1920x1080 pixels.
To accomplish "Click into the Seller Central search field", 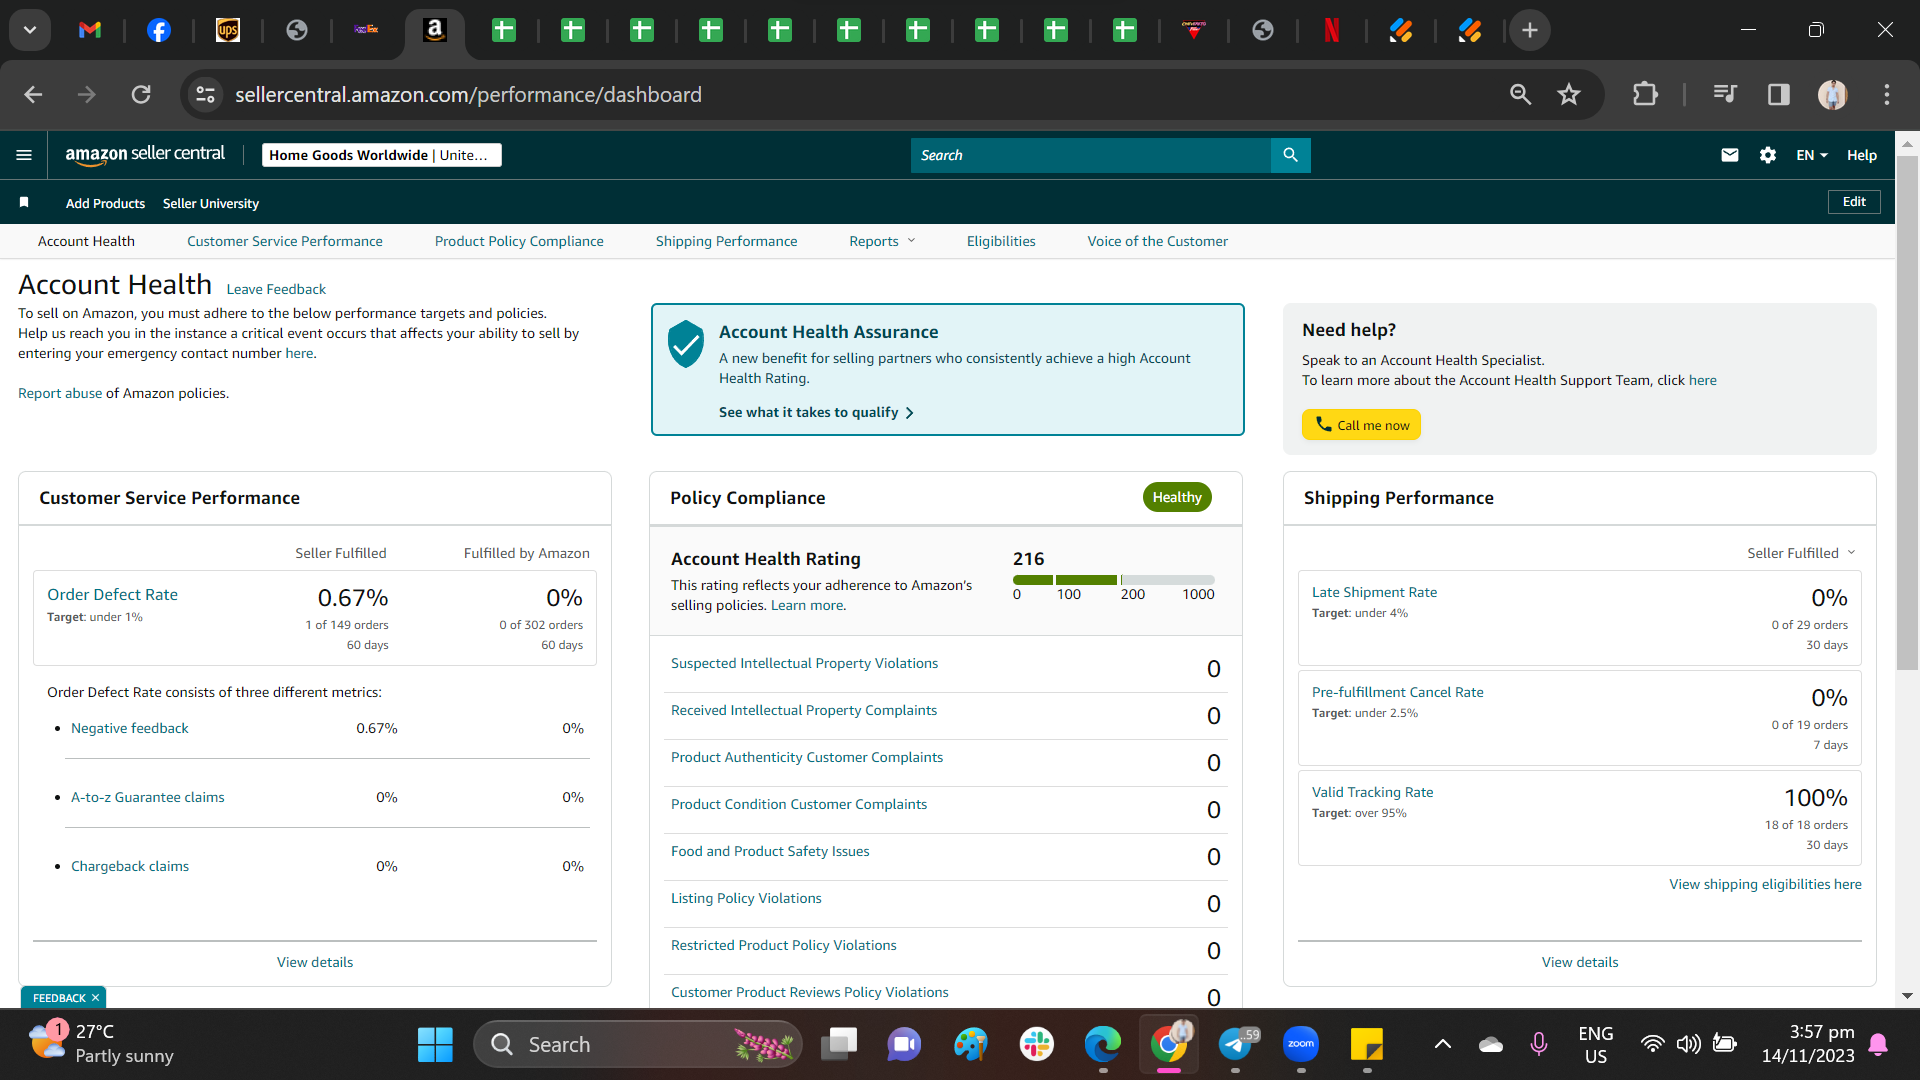I will (1090, 155).
